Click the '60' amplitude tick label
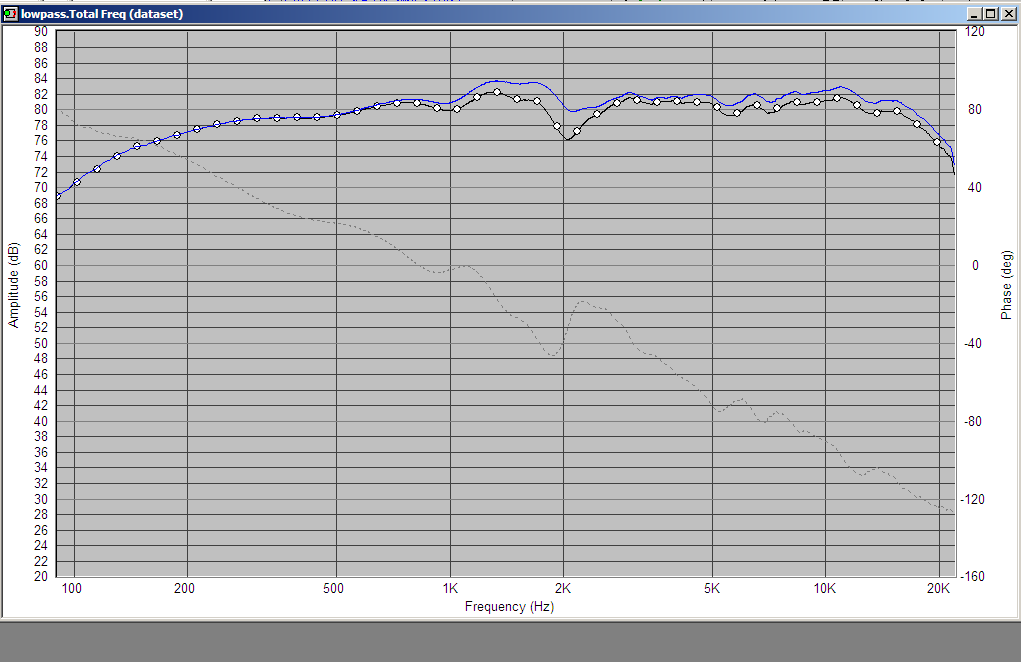The height and width of the screenshot is (662, 1021). 41,265
